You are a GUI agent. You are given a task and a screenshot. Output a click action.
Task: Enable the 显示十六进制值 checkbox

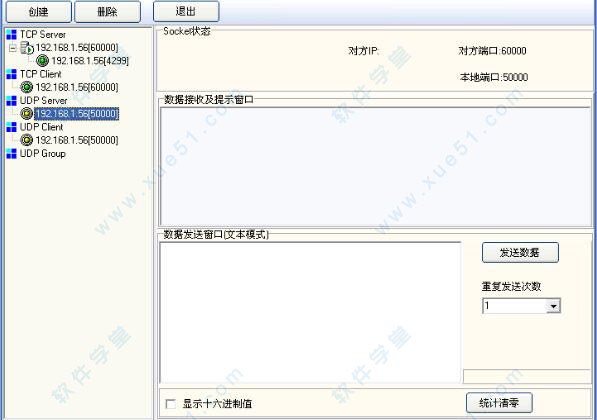171,404
